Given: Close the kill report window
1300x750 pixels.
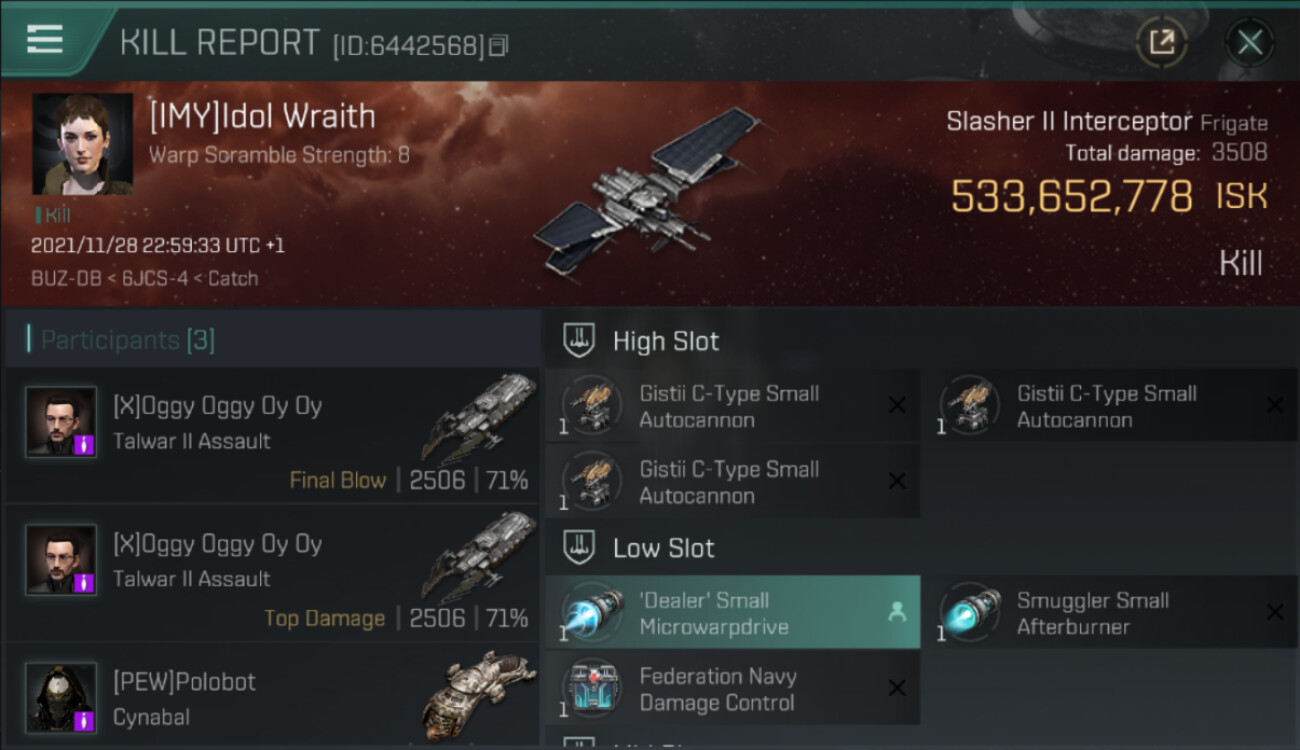Looking at the screenshot, I should tap(1250, 42).
